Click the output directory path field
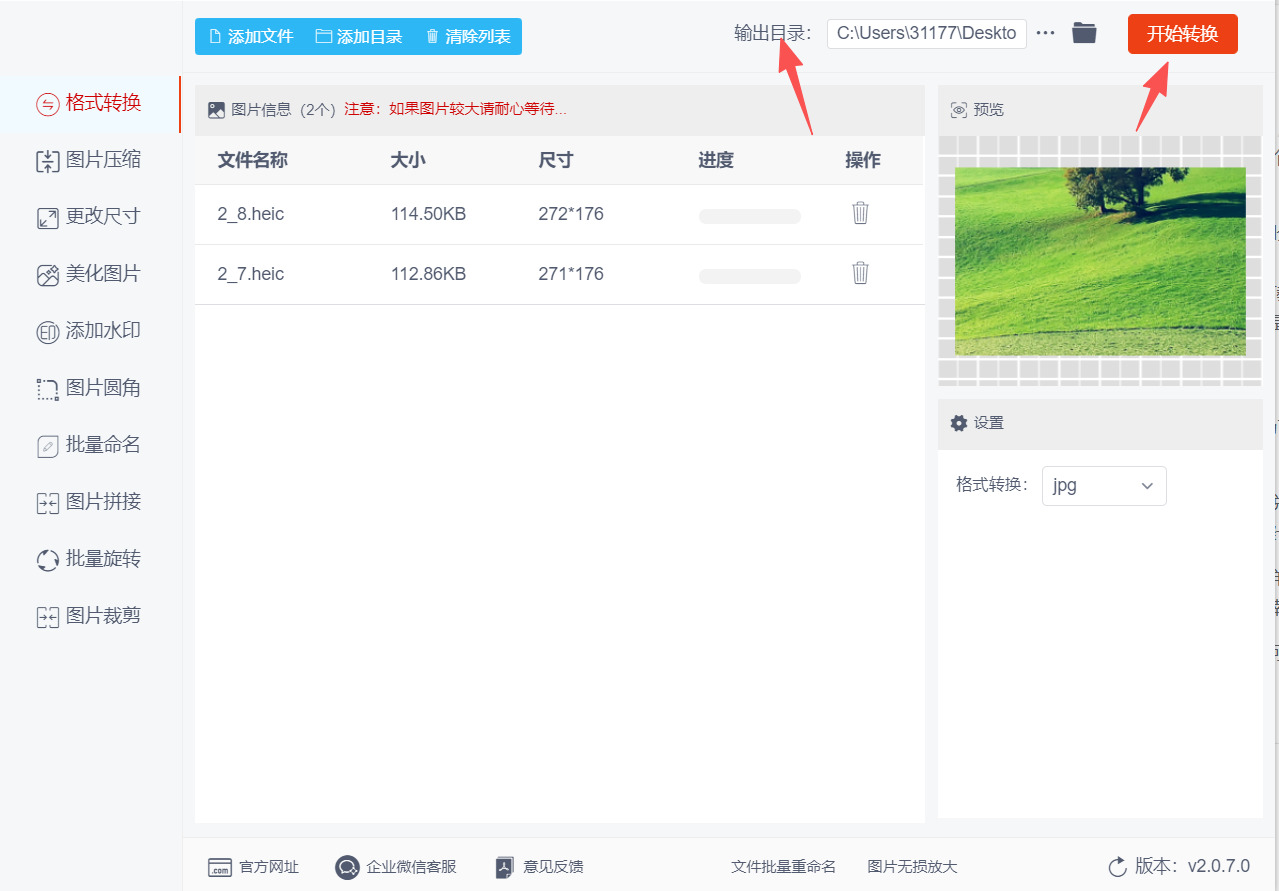Viewport: 1279px width, 891px height. pos(926,33)
